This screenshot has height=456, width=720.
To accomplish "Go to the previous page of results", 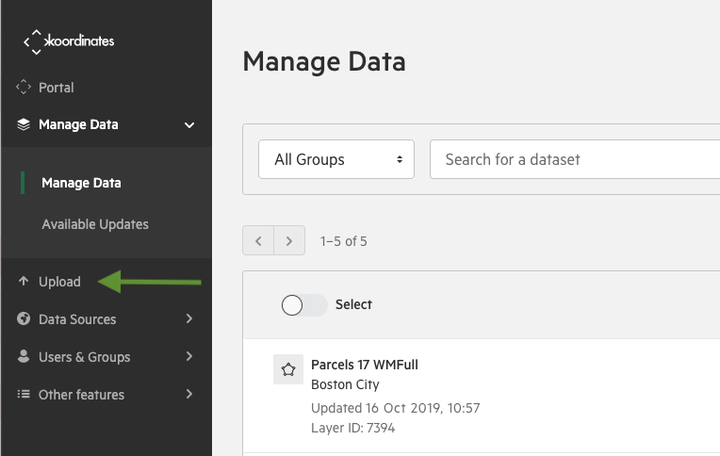I will (258, 240).
